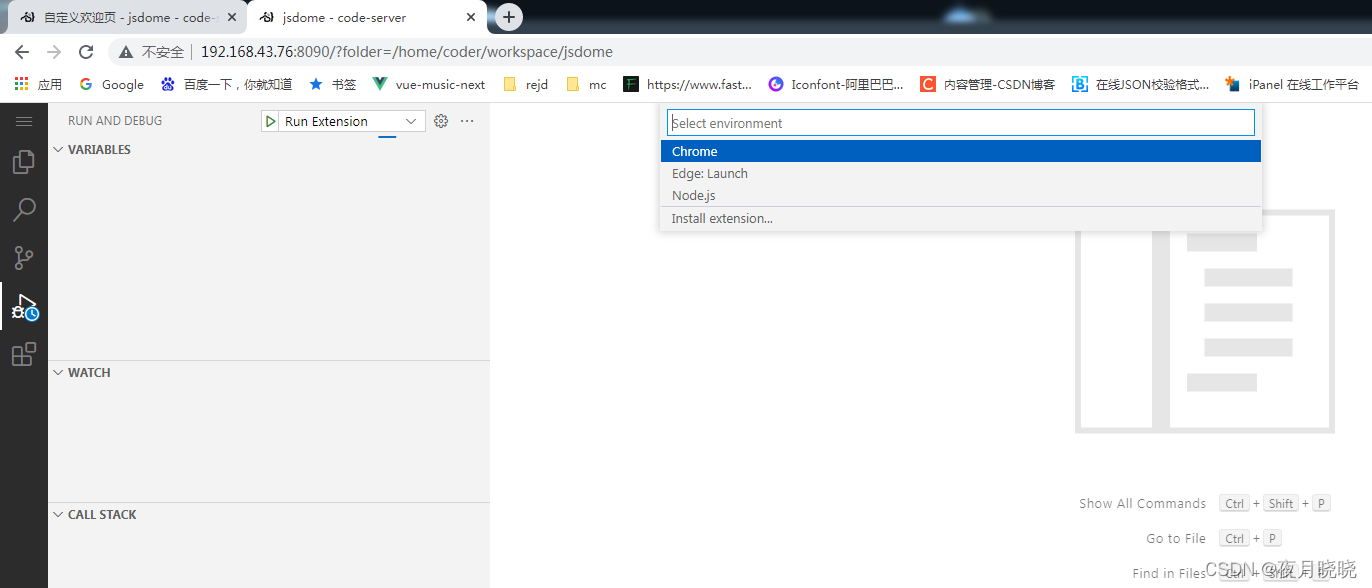This screenshot has height=588, width=1372.
Task: Click the not-secure warning icon
Action: click(126, 52)
